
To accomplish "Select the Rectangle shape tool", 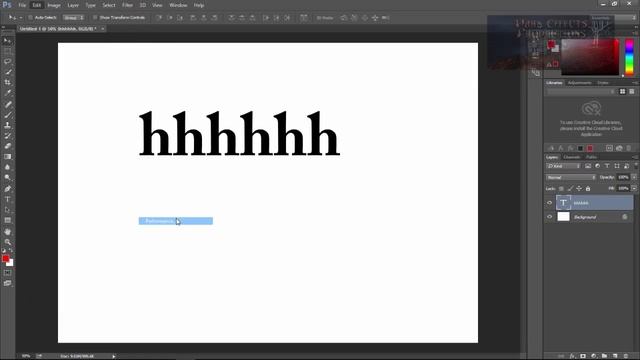I will (x=7, y=220).
